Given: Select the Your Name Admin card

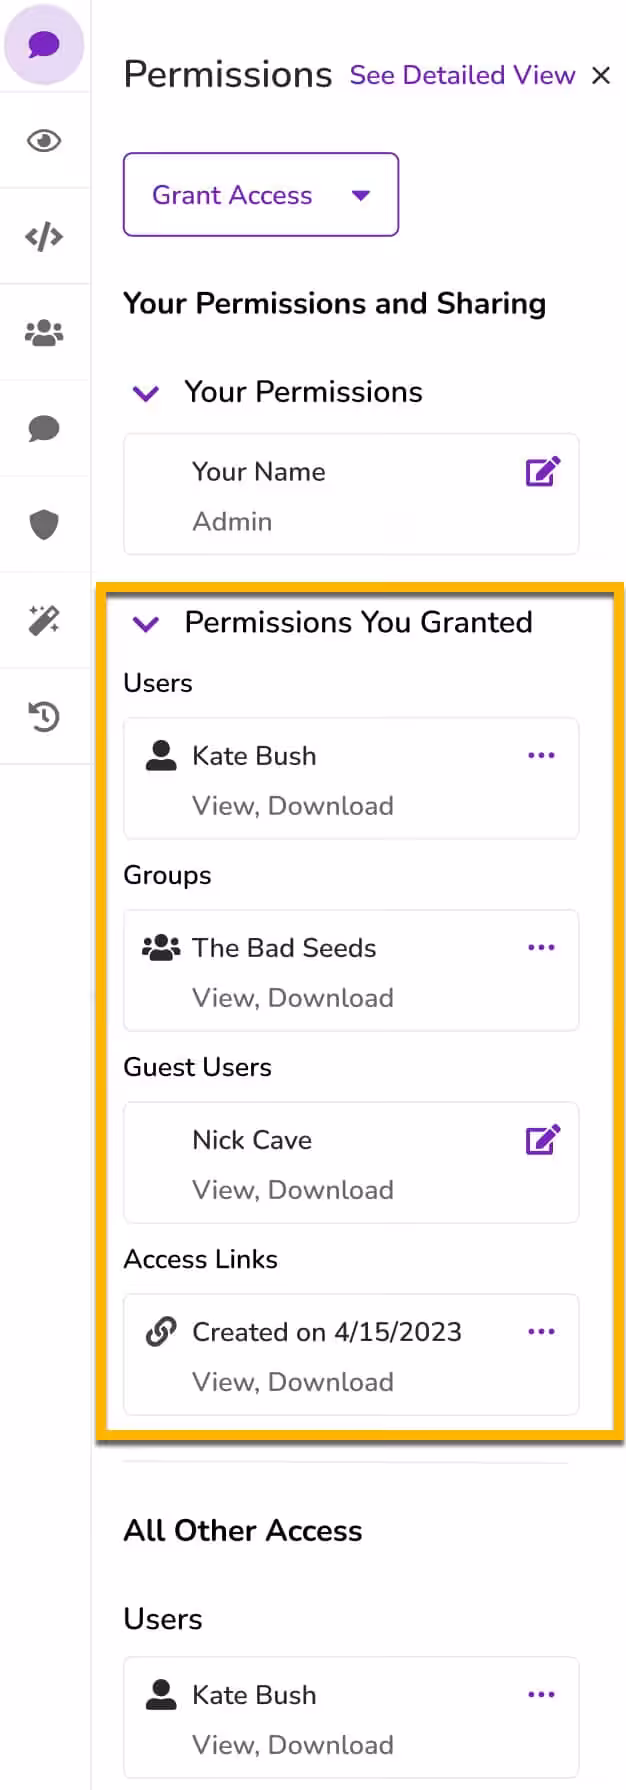Looking at the screenshot, I should tap(351, 494).
